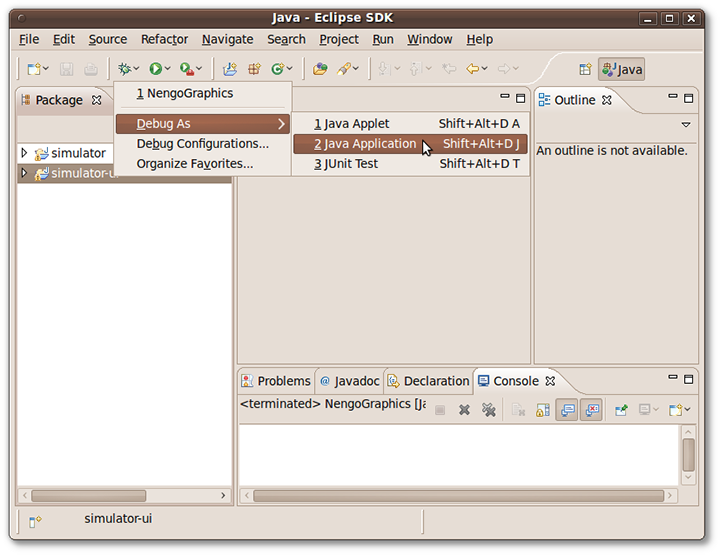720x555 pixels.
Task: Select the 1 NengoGraphics debug entry
Action: (202, 93)
